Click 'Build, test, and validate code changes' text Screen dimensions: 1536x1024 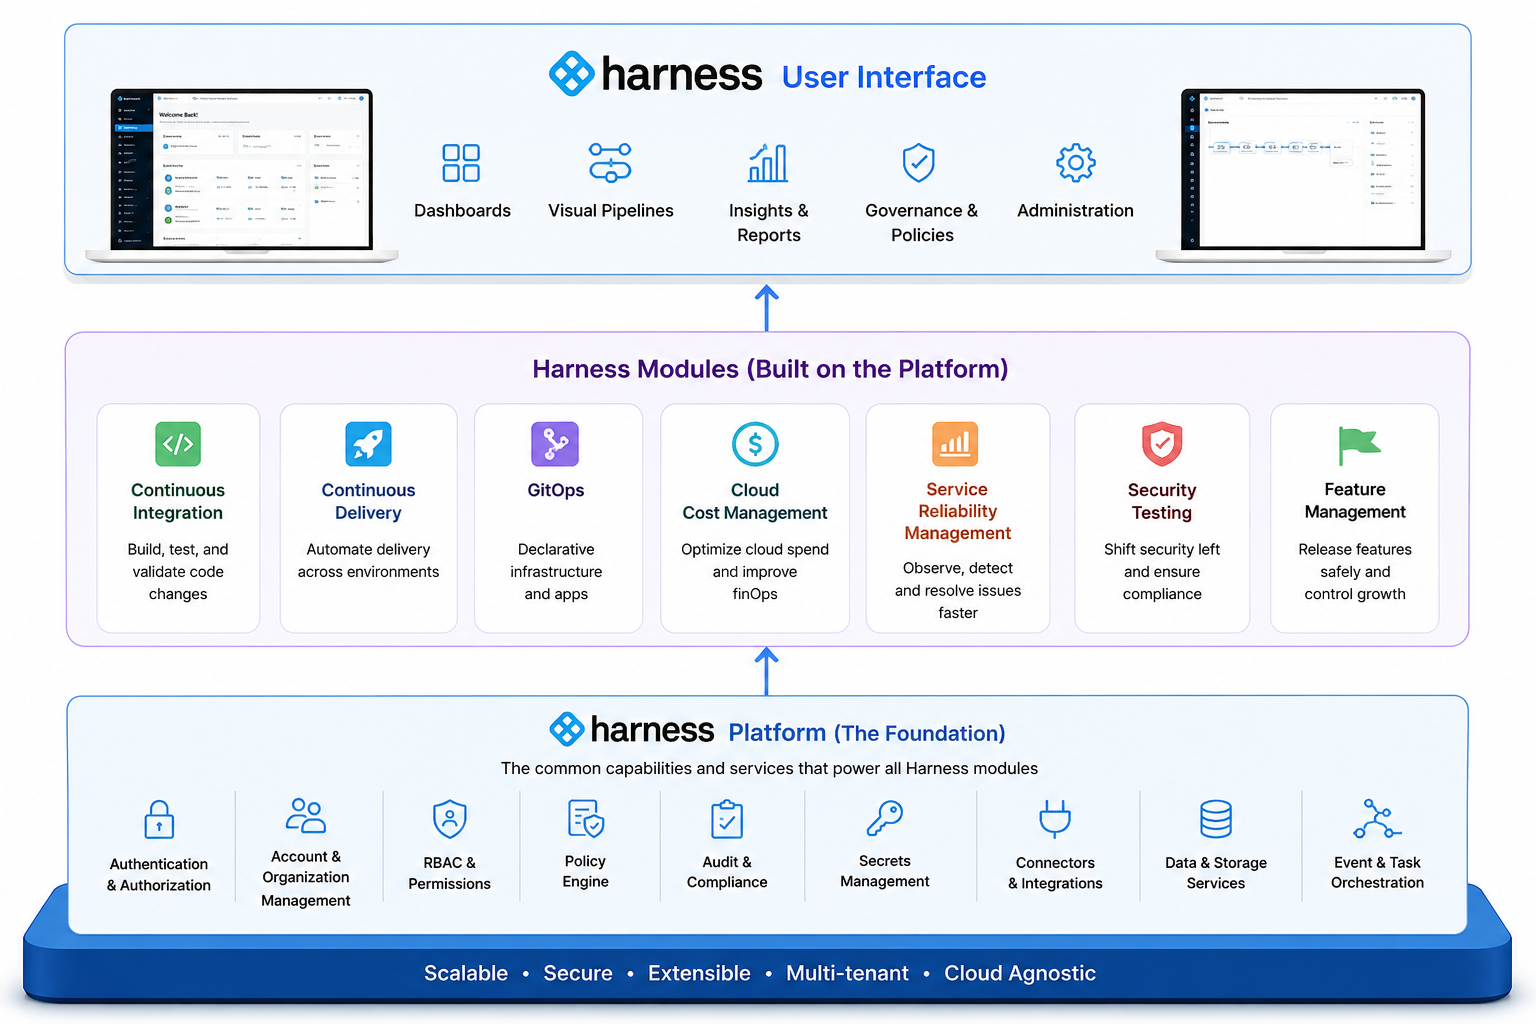(x=178, y=571)
